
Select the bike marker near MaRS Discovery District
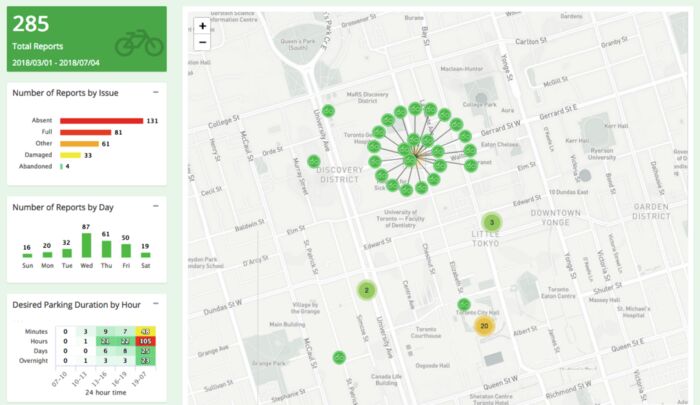point(329,111)
